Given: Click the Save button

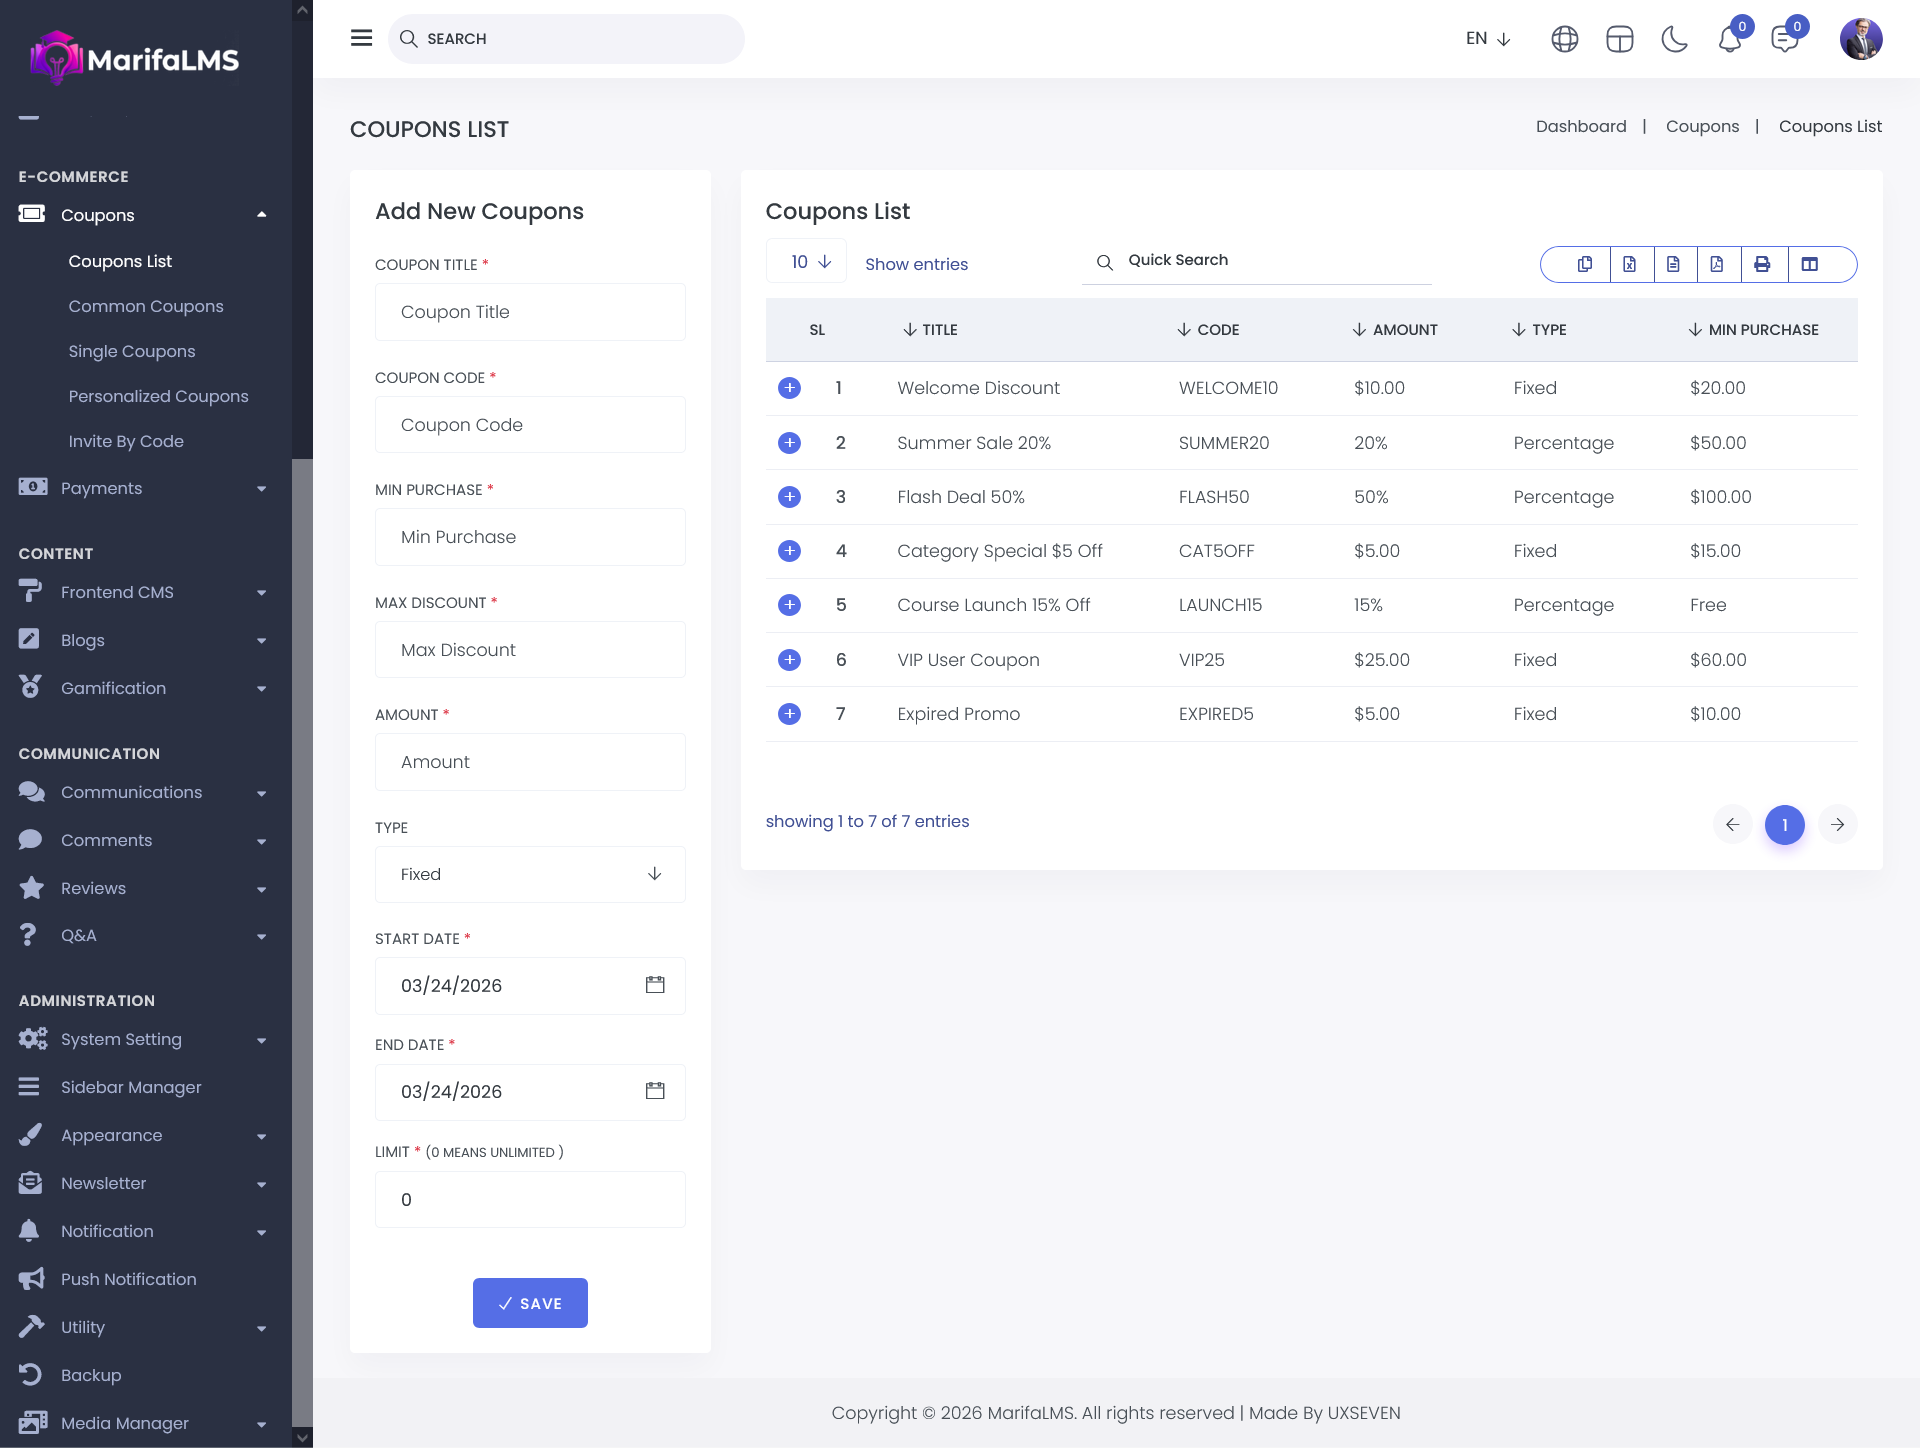Looking at the screenshot, I should coord(530,1303).
